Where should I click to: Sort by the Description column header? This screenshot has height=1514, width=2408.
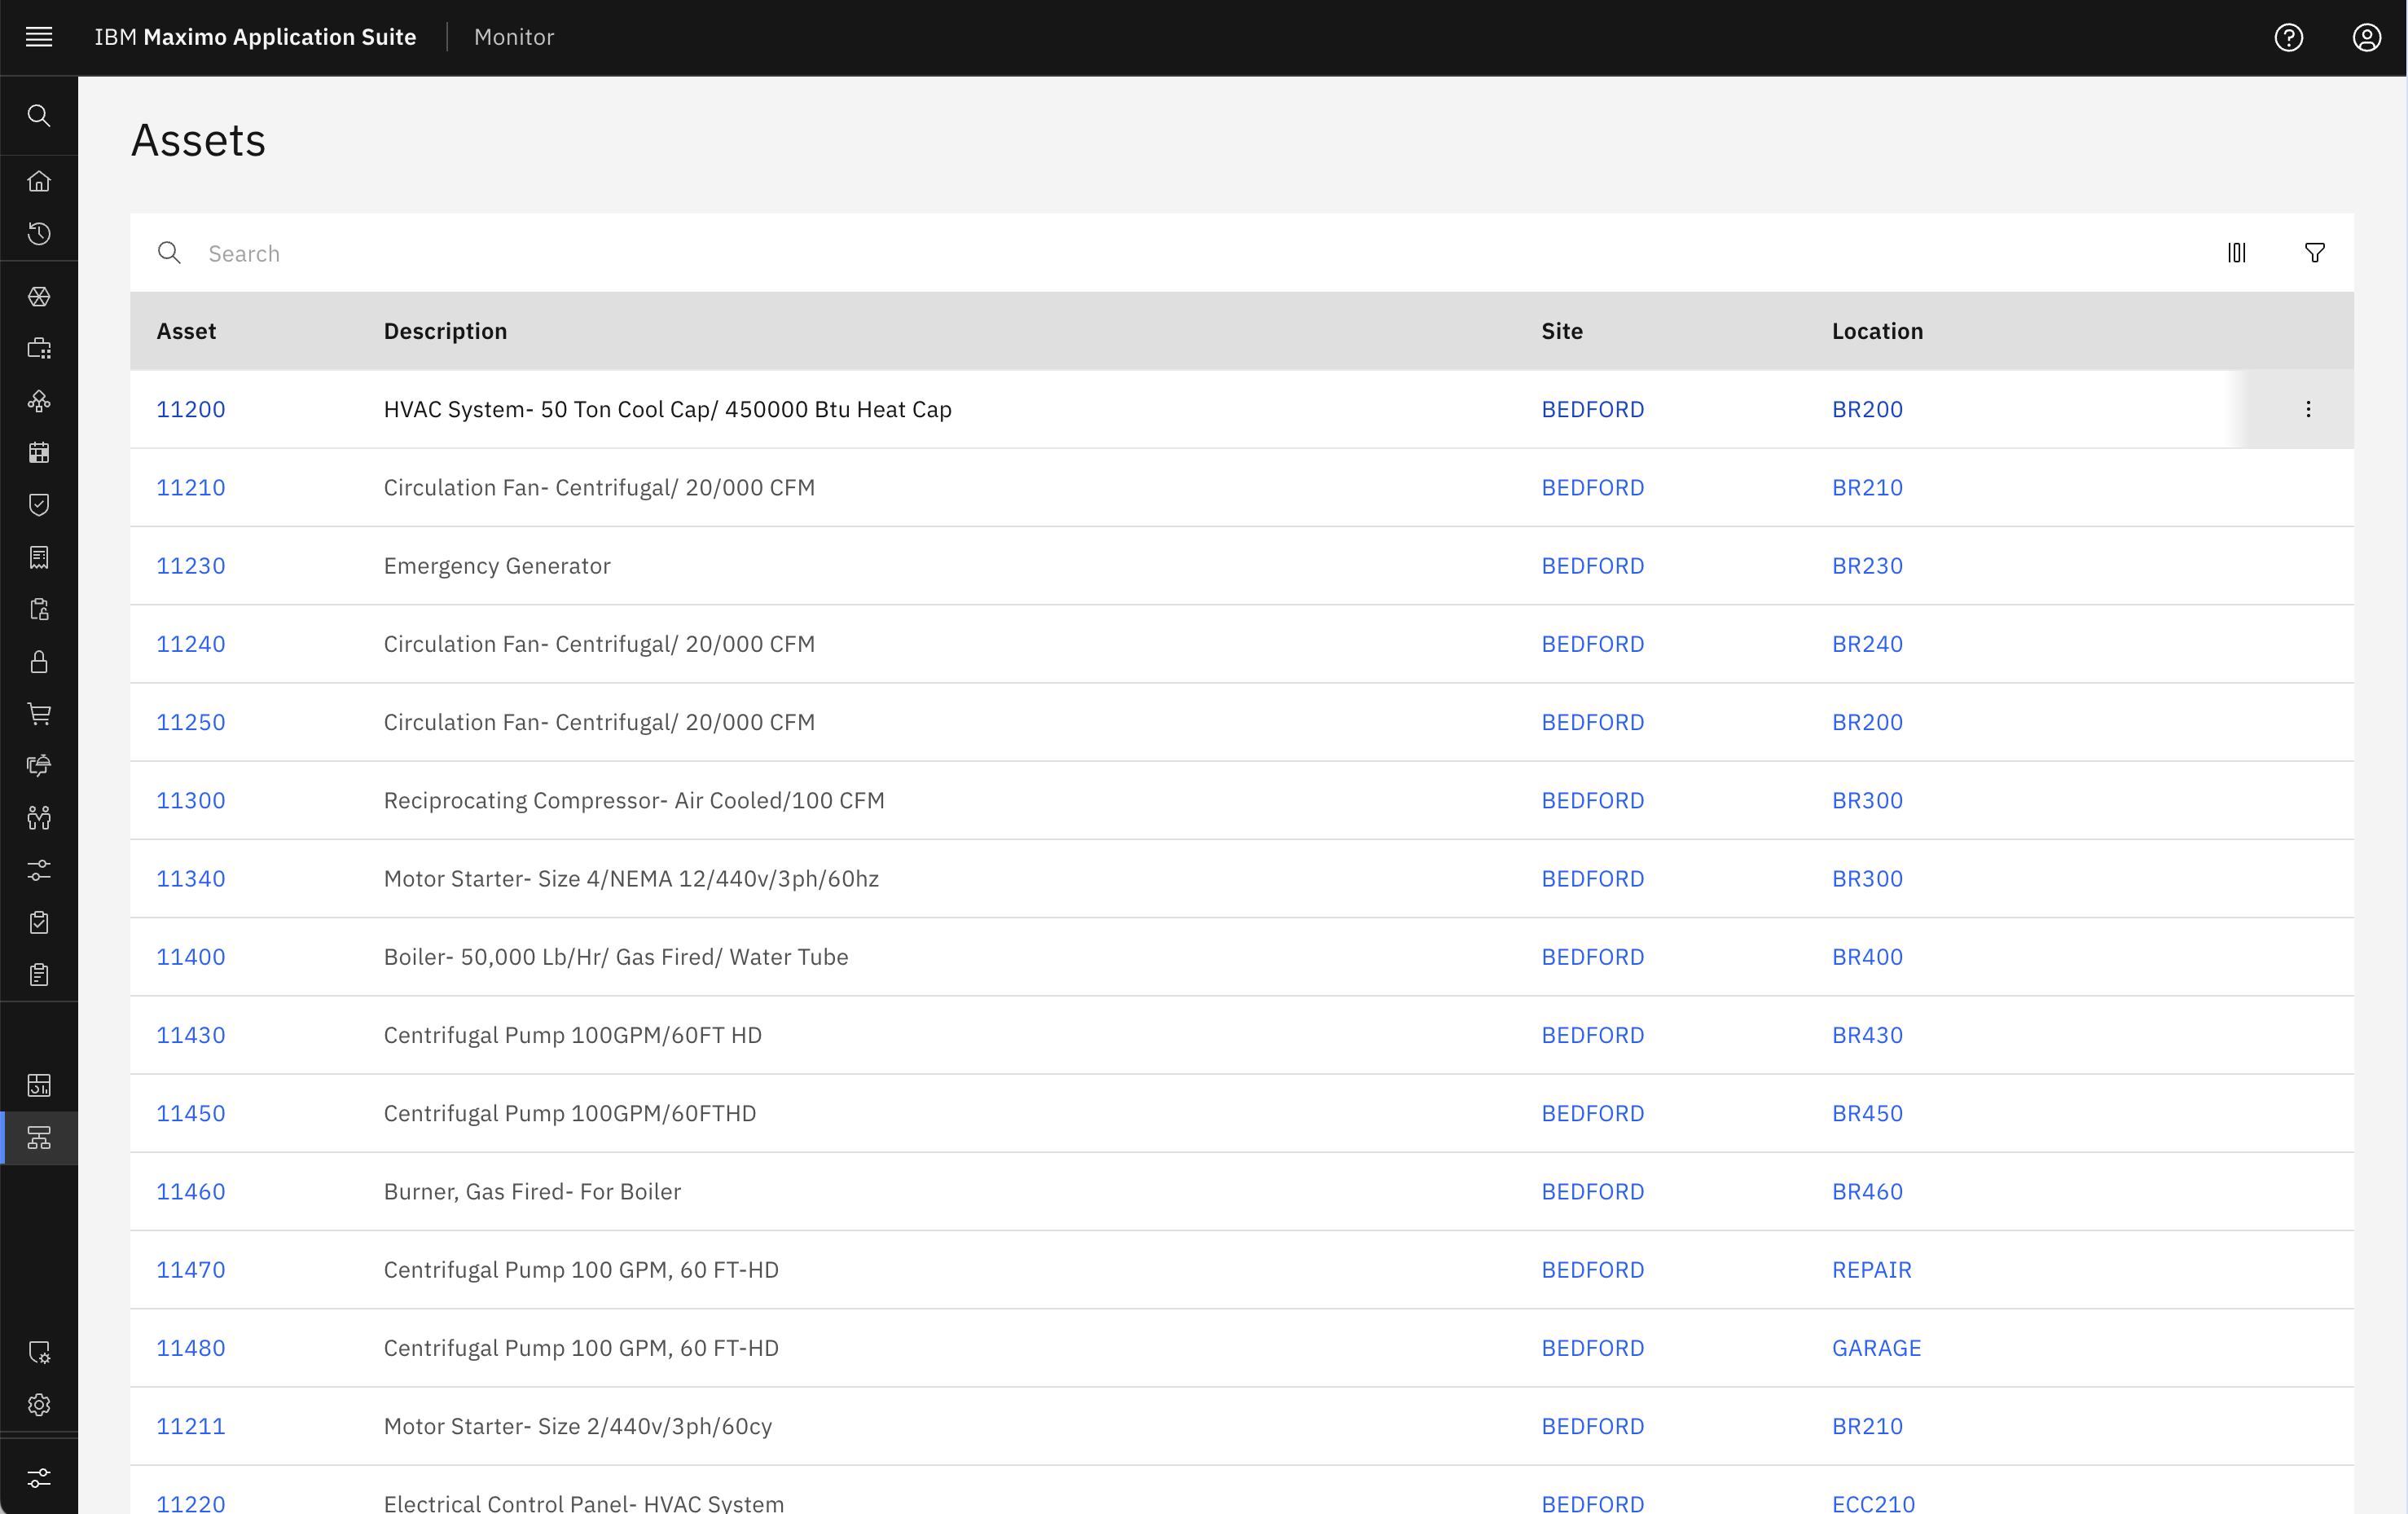point(445,331)
